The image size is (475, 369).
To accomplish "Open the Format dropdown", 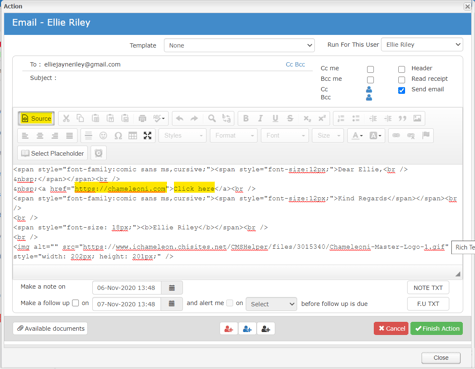I will [234, 136].
